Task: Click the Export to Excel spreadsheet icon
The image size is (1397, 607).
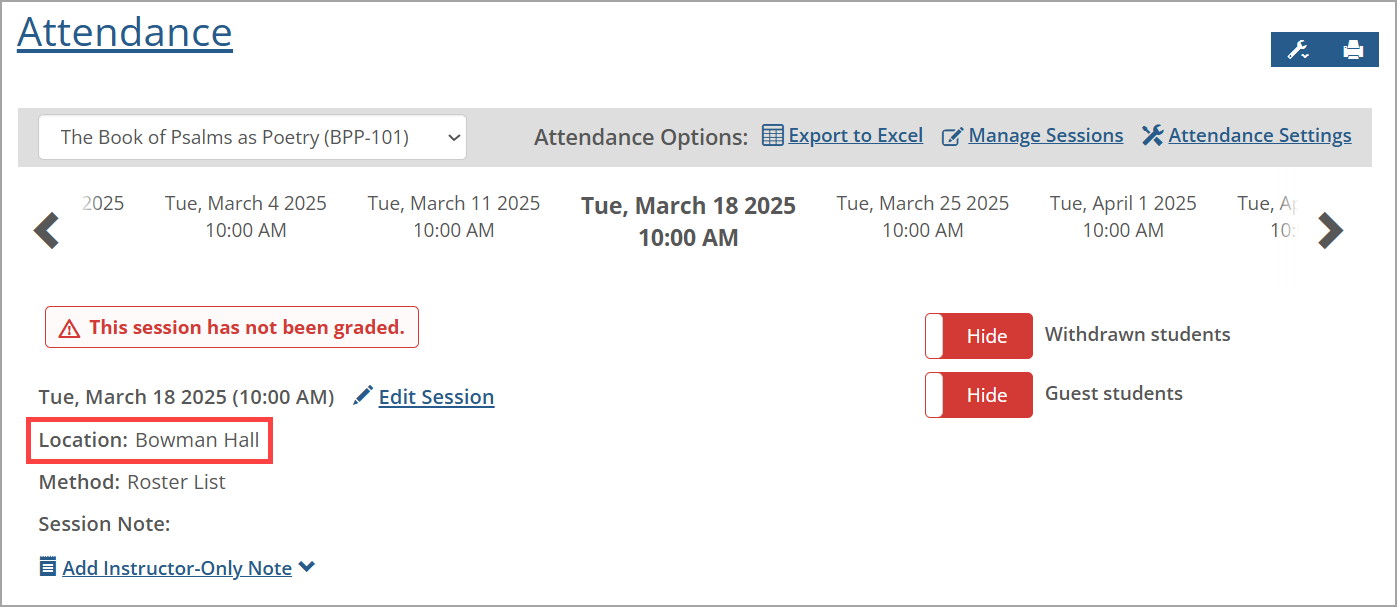Action: click(772, 135)
